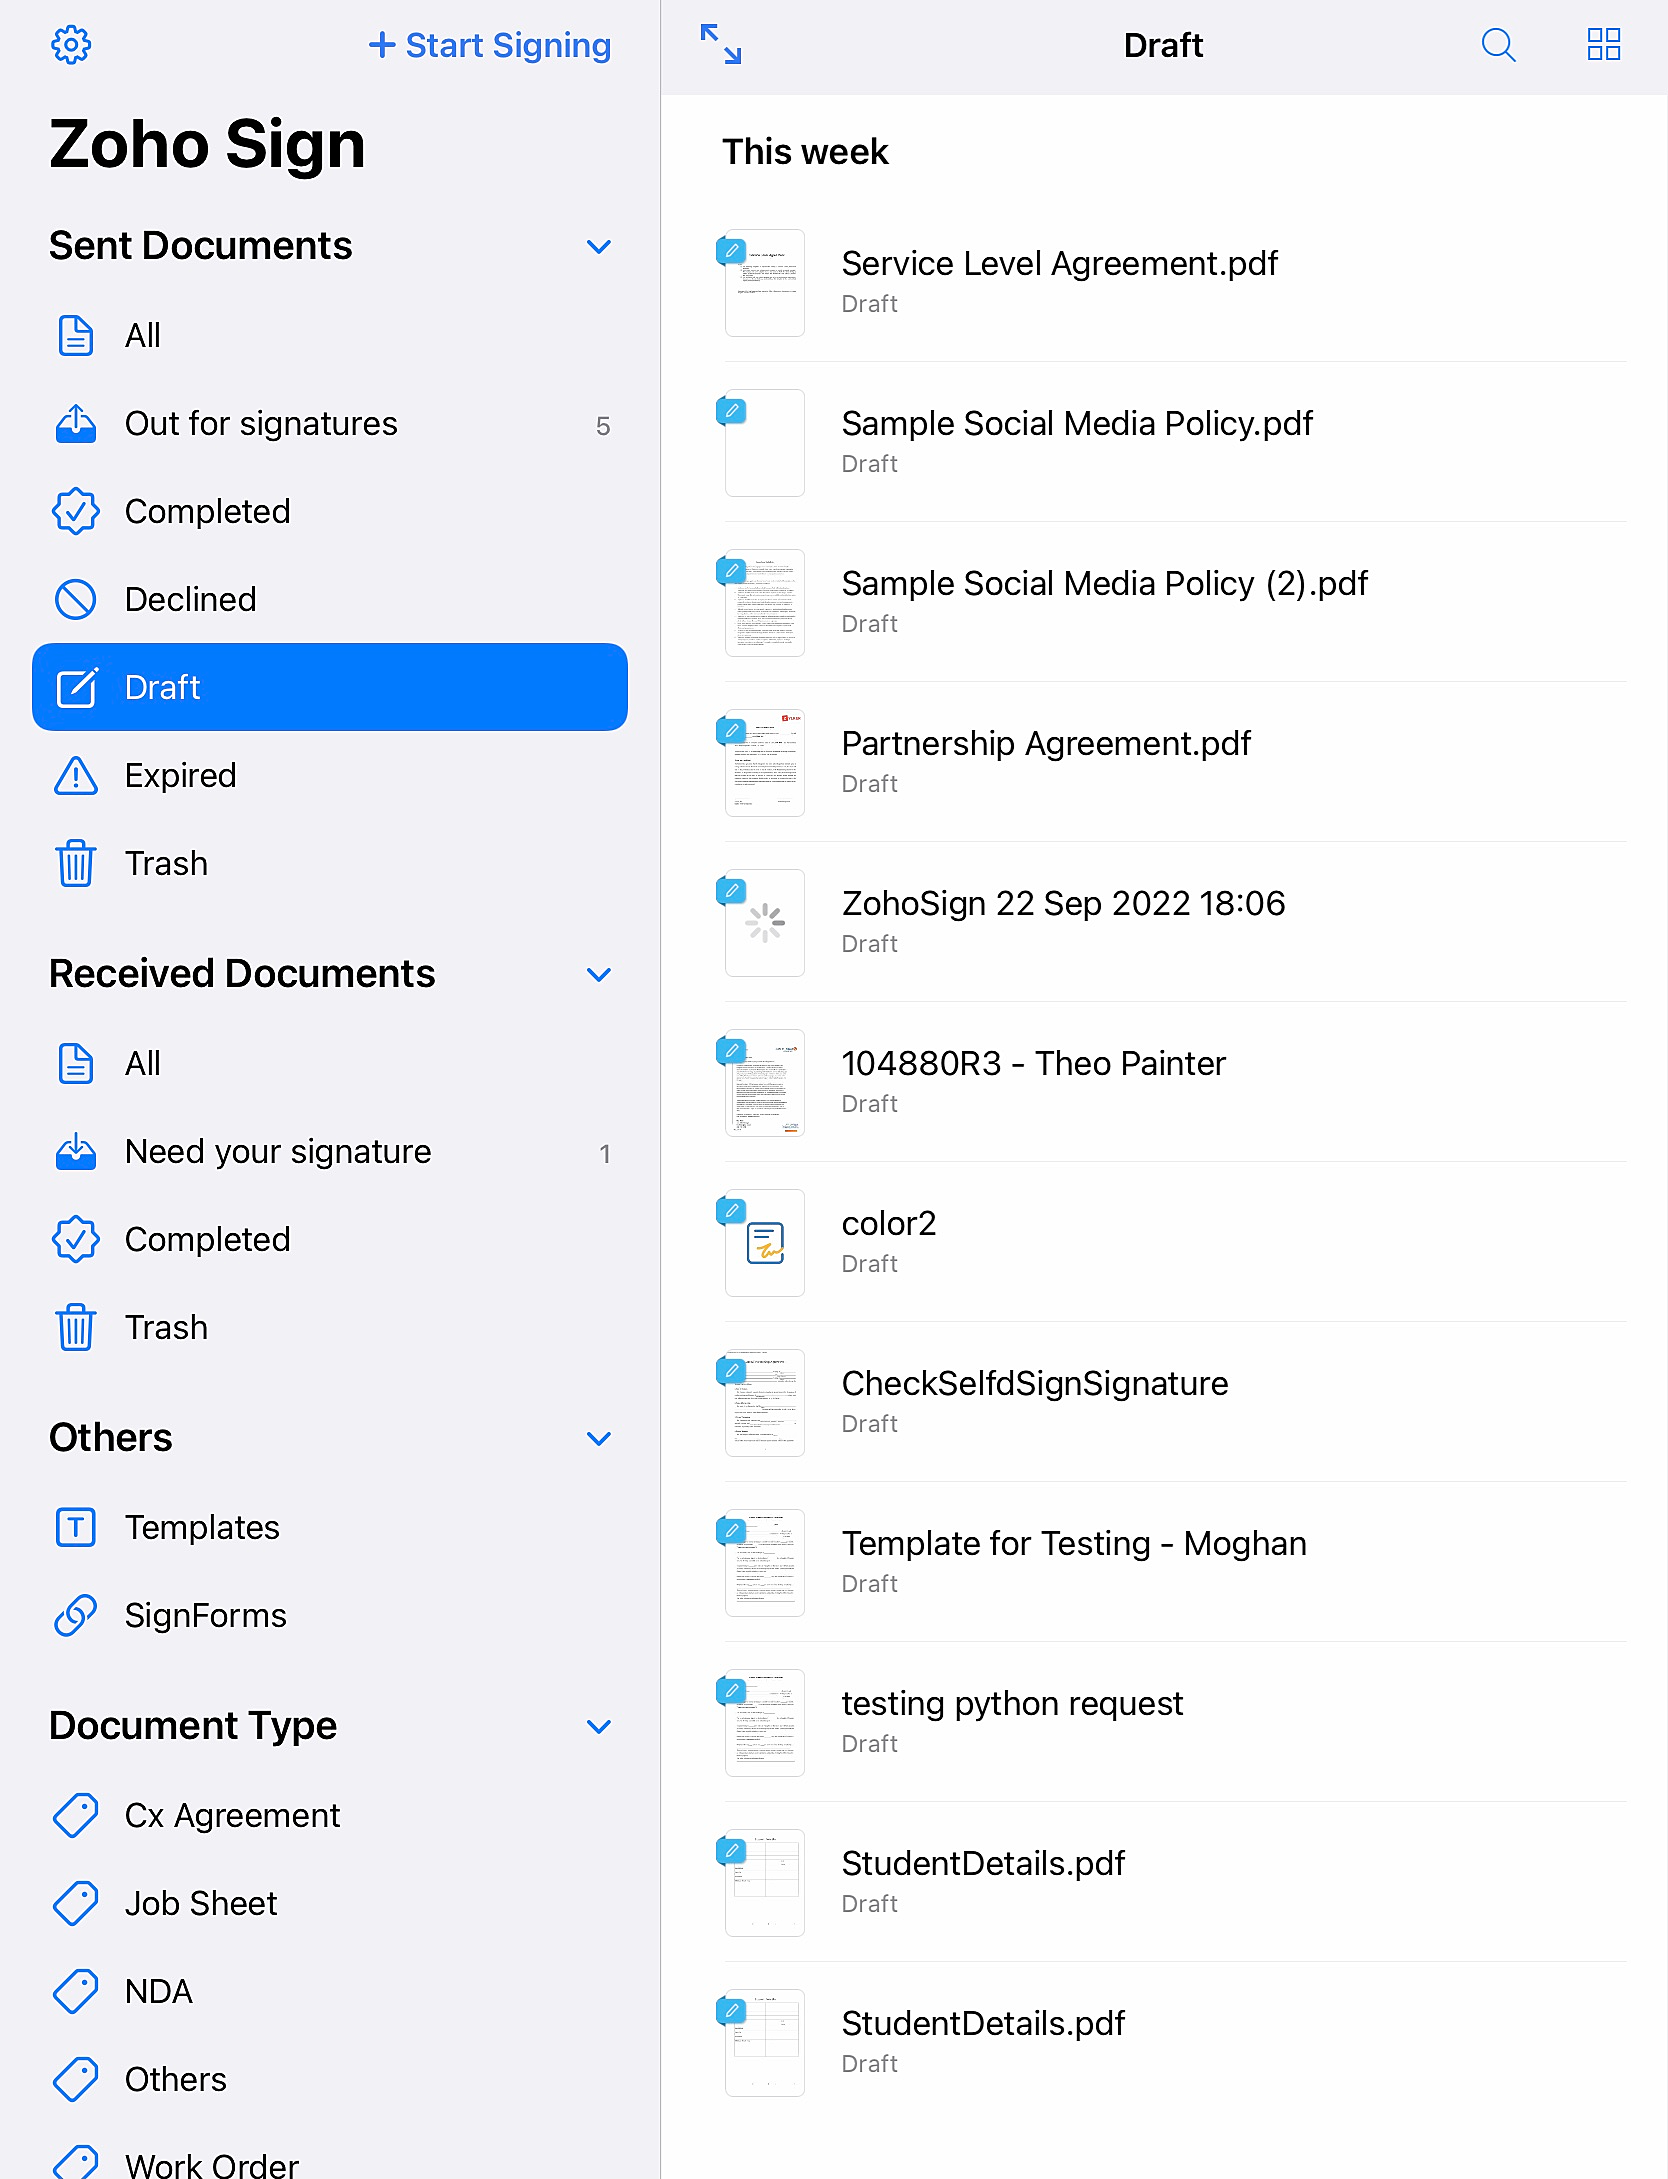Click draft badge on Partnership Agreement thumbnail
This screenshot has height=2179, width=1668.
coord(732,730)
